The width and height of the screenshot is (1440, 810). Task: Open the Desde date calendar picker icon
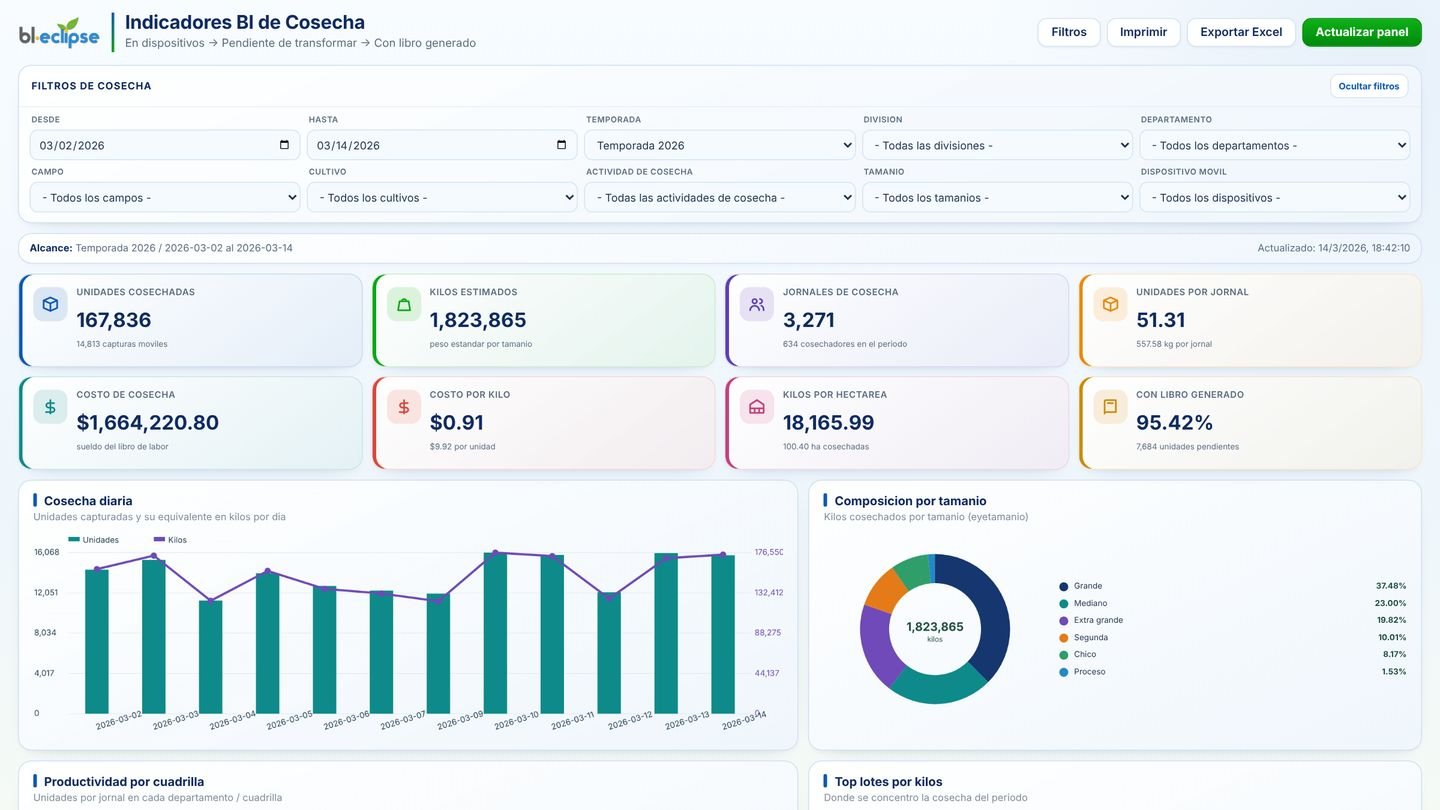[284, 145]
